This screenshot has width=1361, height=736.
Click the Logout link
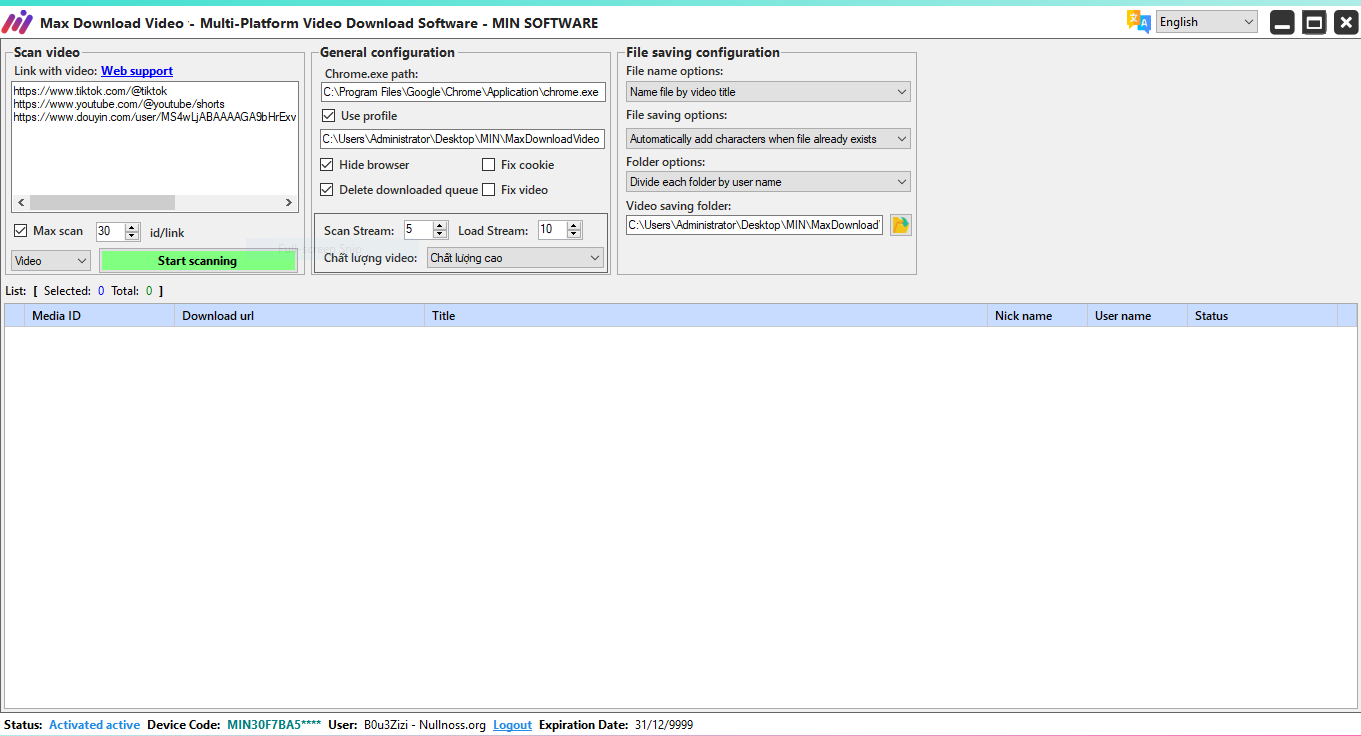click(512, 725)
